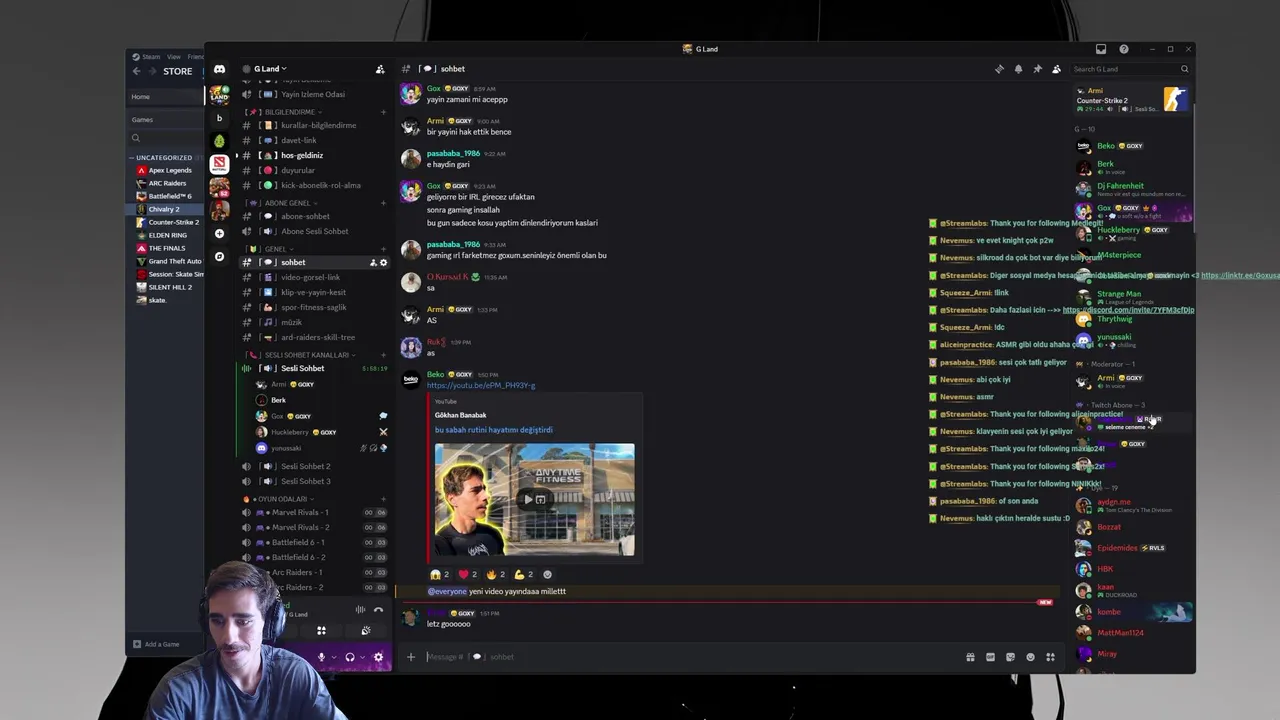Click Add a Game in Steam
The image size is (1280, 720).
[x=157, y=644]
